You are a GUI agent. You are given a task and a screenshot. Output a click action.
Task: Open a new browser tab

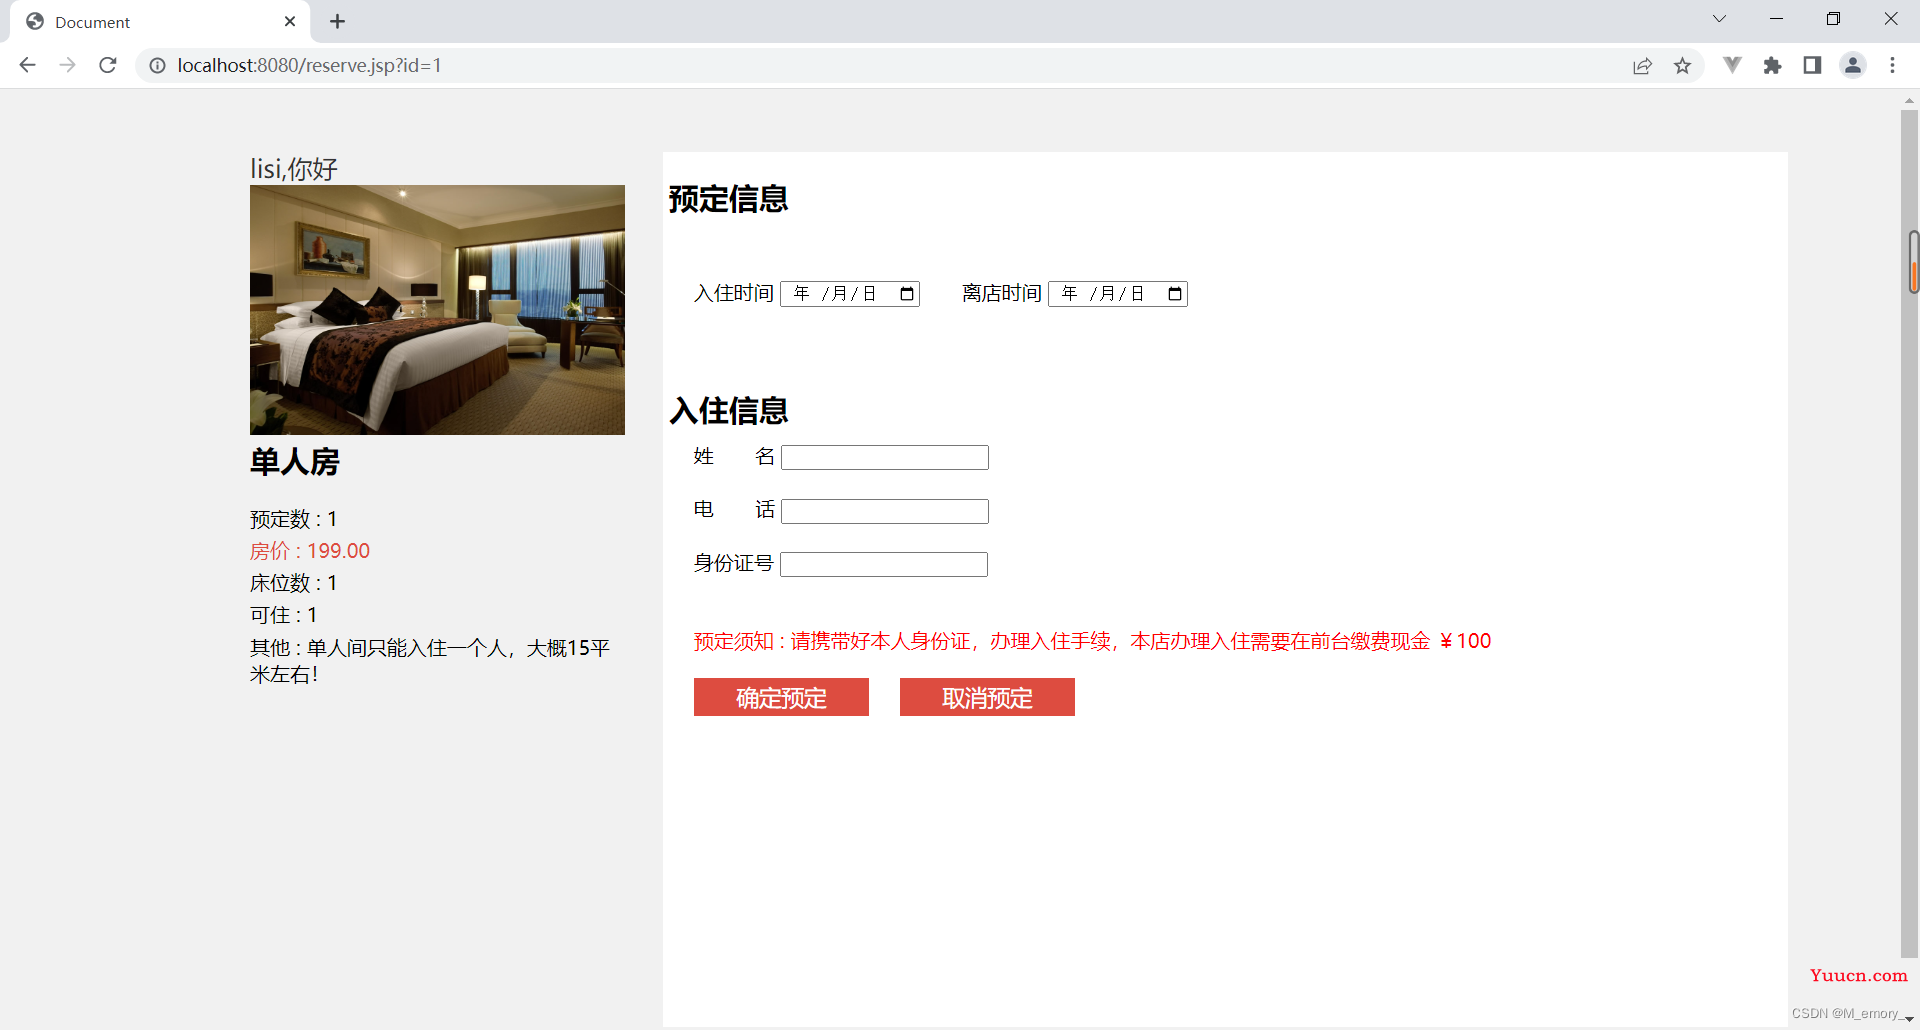pyautogui.click(x=337, y=22)
